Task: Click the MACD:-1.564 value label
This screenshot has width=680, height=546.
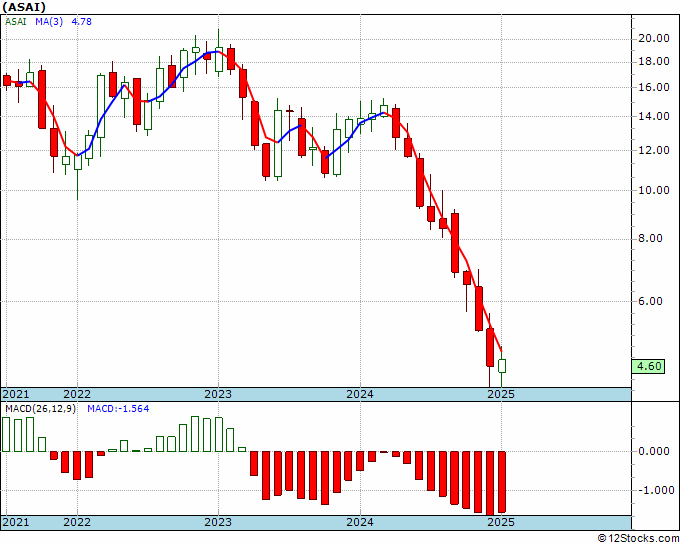Action: point(118,409)
